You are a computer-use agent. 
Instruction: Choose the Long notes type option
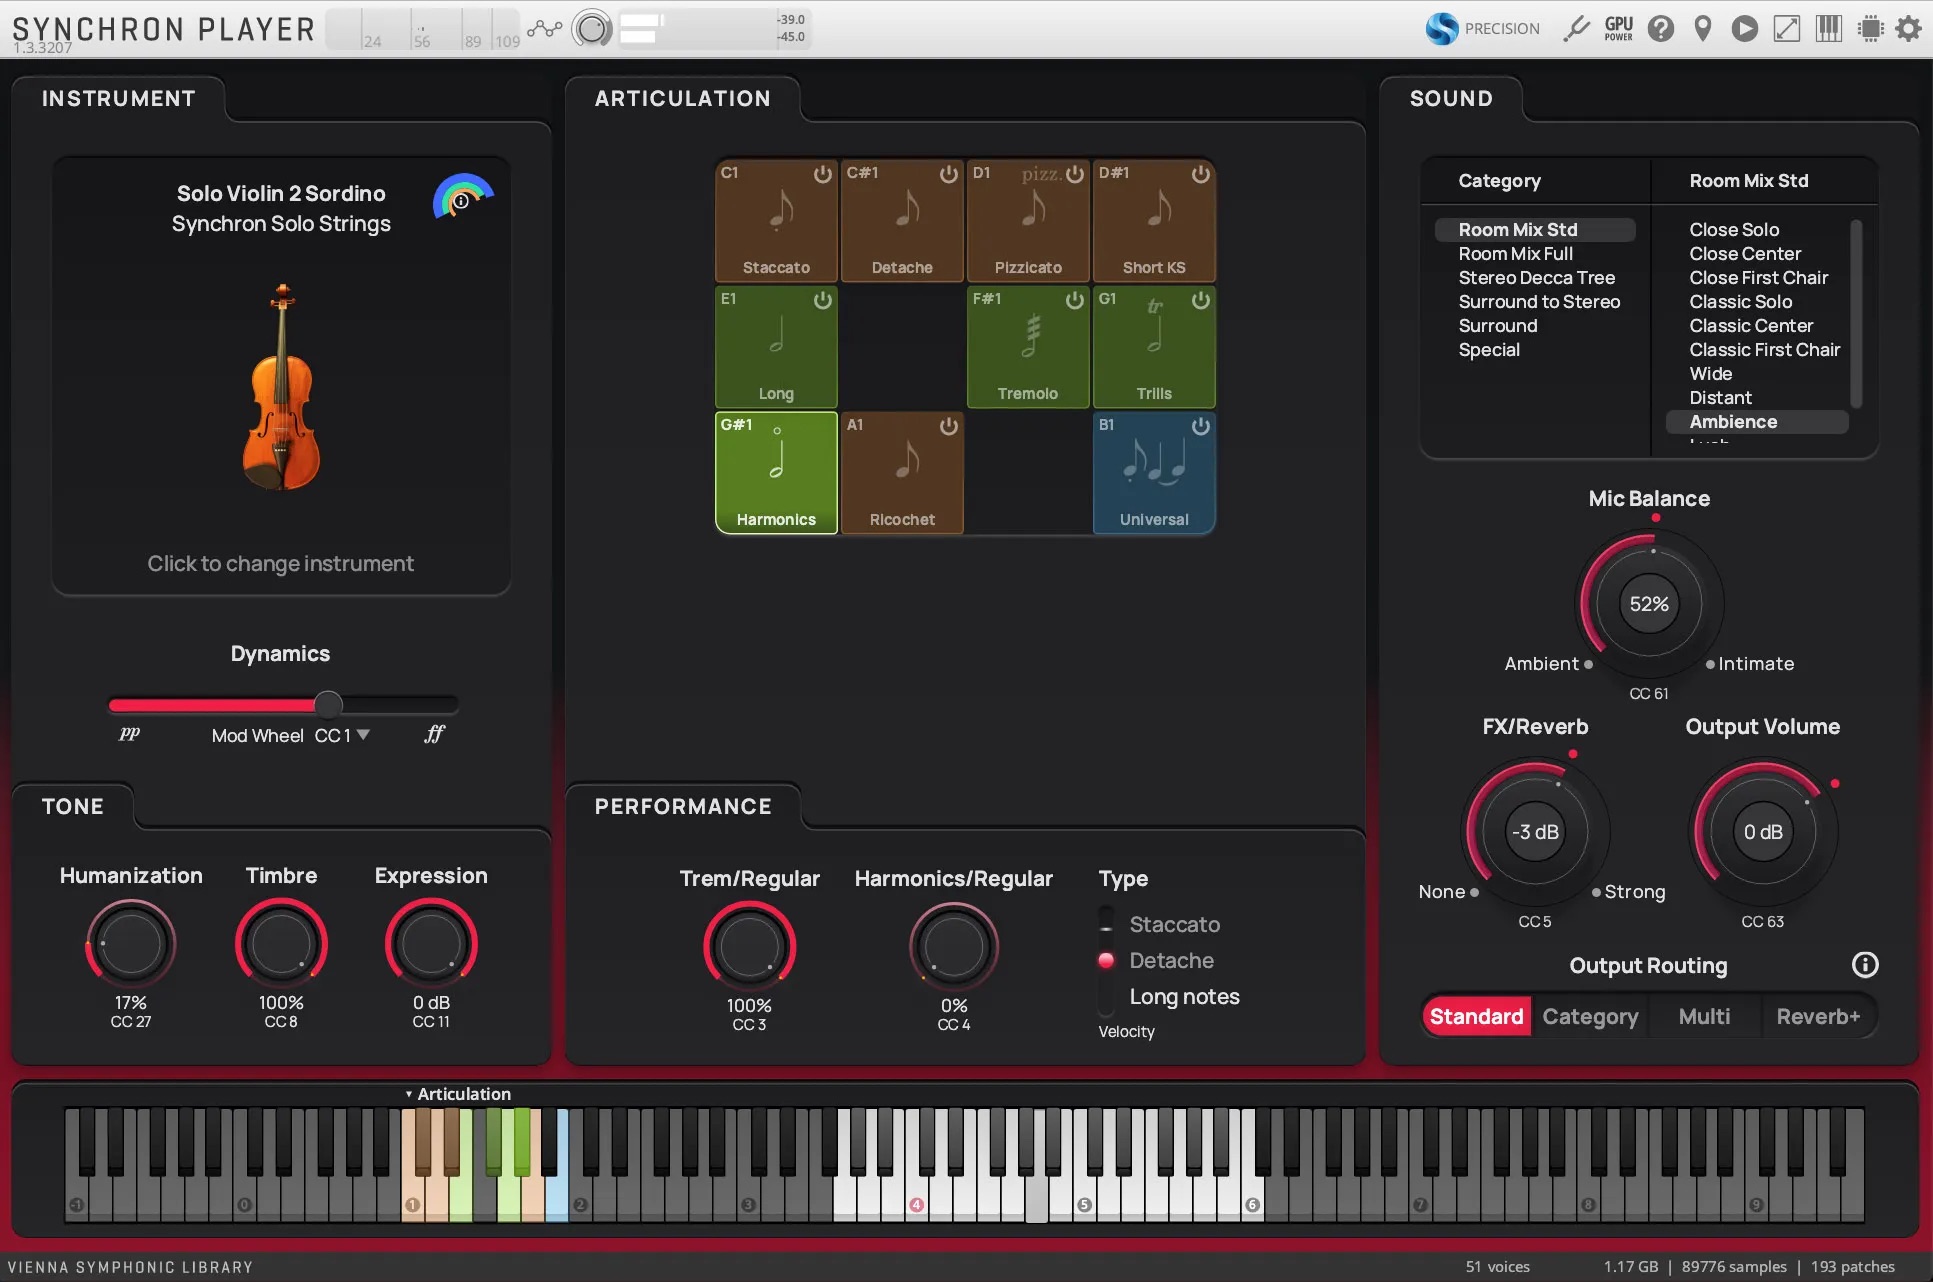pyautogui.click(x=1184, y=996)
